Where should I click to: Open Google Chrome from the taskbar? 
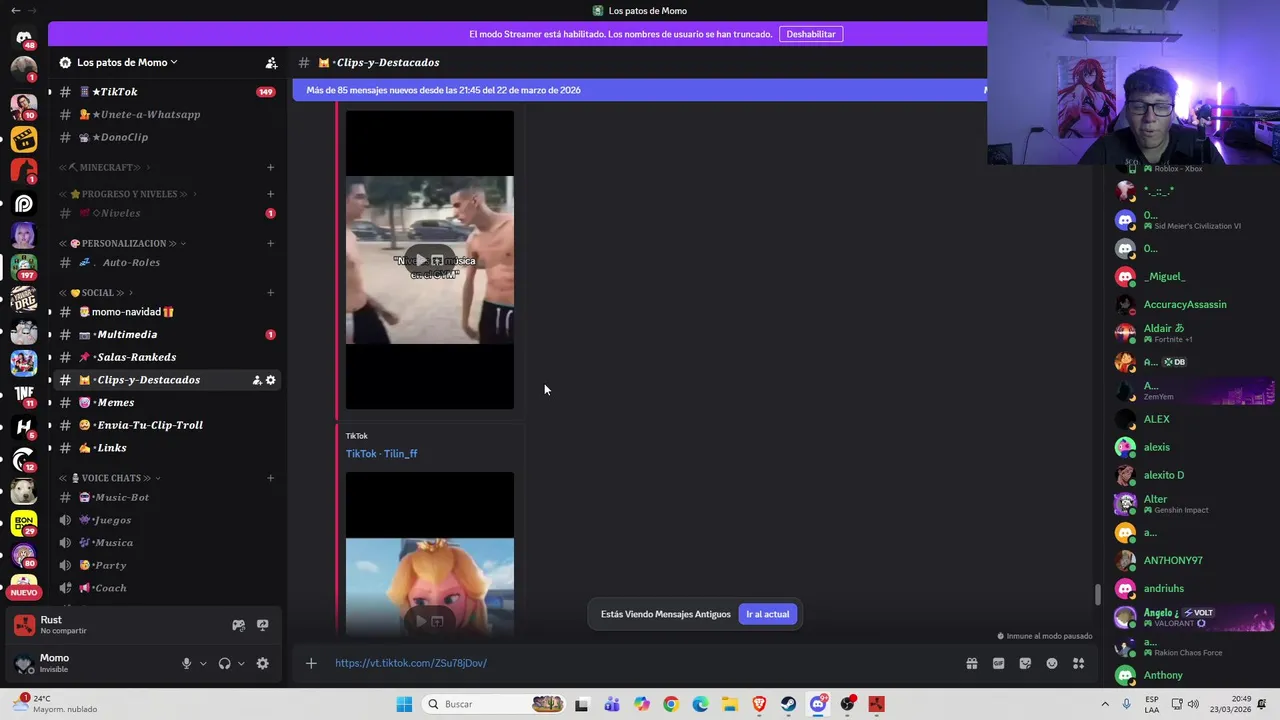[x=671, y=704]
